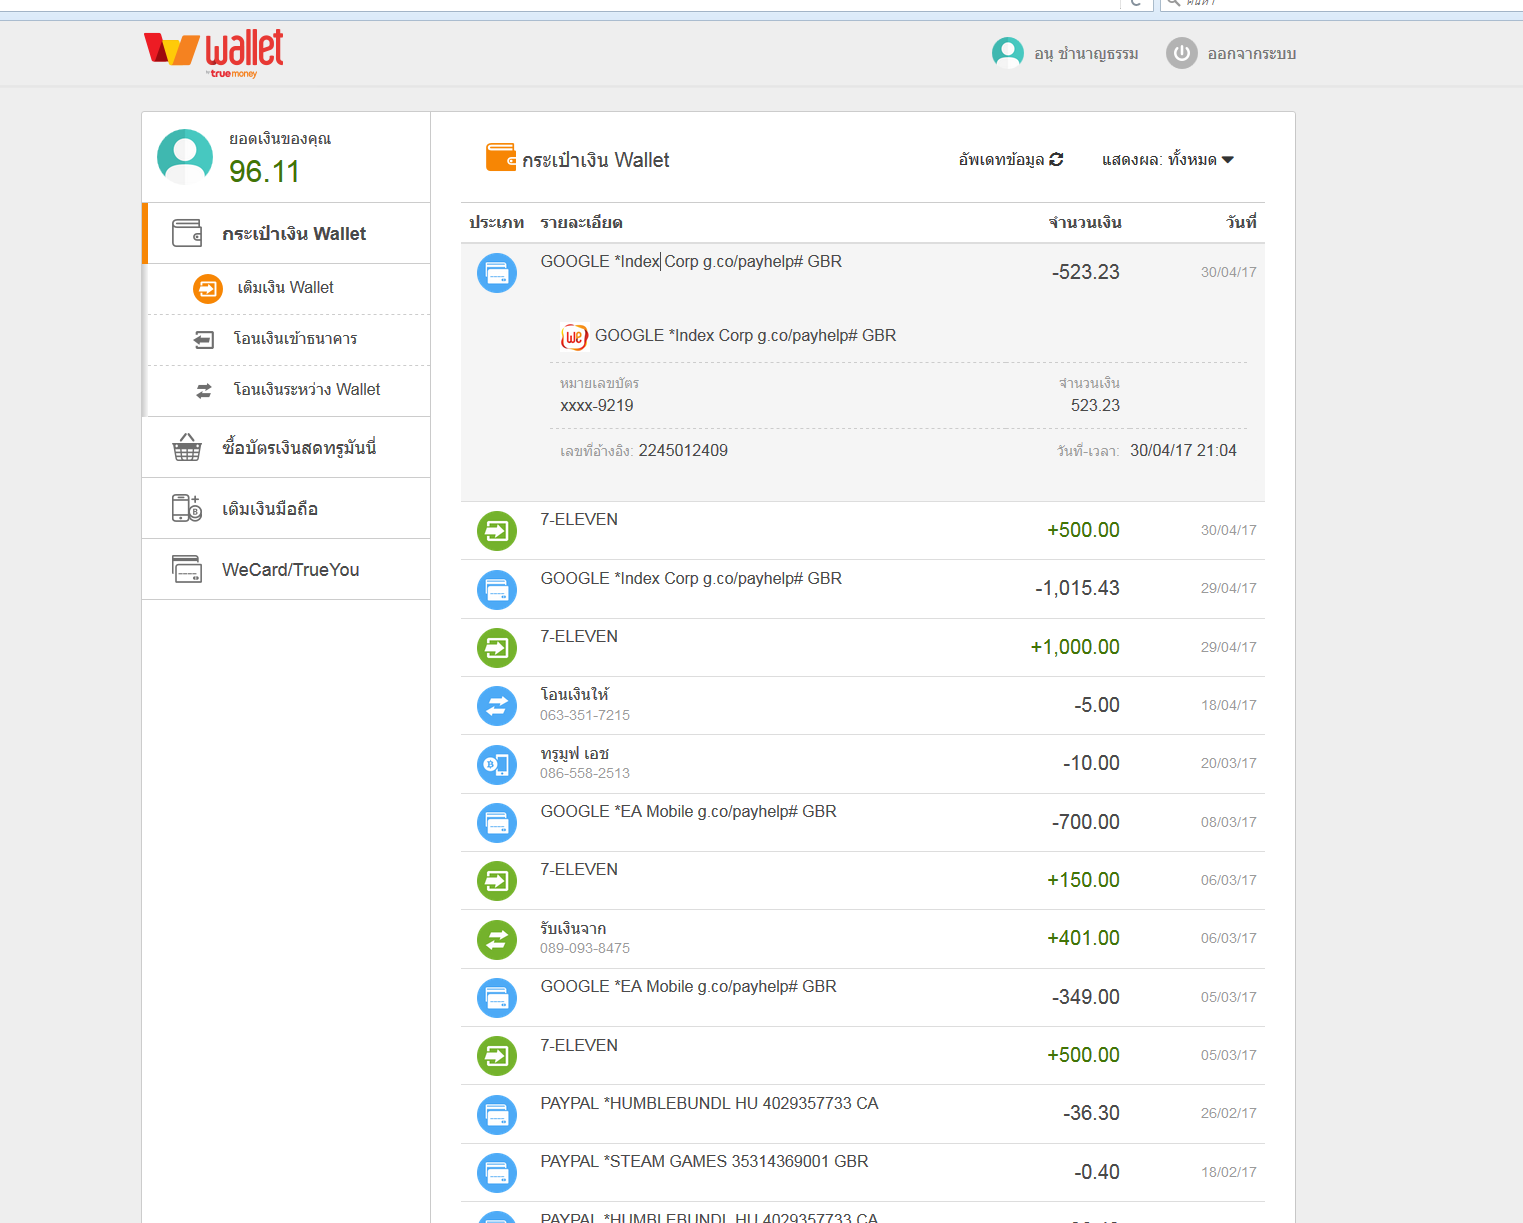The height and width of the screenshot is (1223, 1523).
Task: Click the Wallet-to-Wallet transfer arrows icon
Action: pos(204,391)
